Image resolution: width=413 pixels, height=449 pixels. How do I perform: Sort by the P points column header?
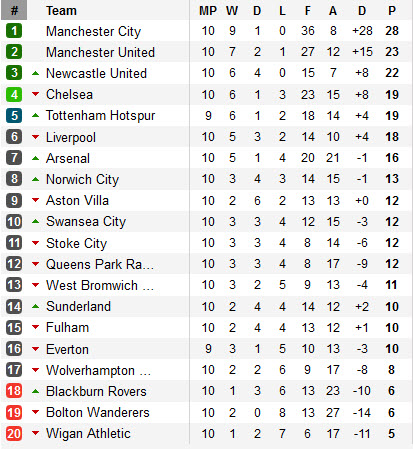tap(392, 11)
